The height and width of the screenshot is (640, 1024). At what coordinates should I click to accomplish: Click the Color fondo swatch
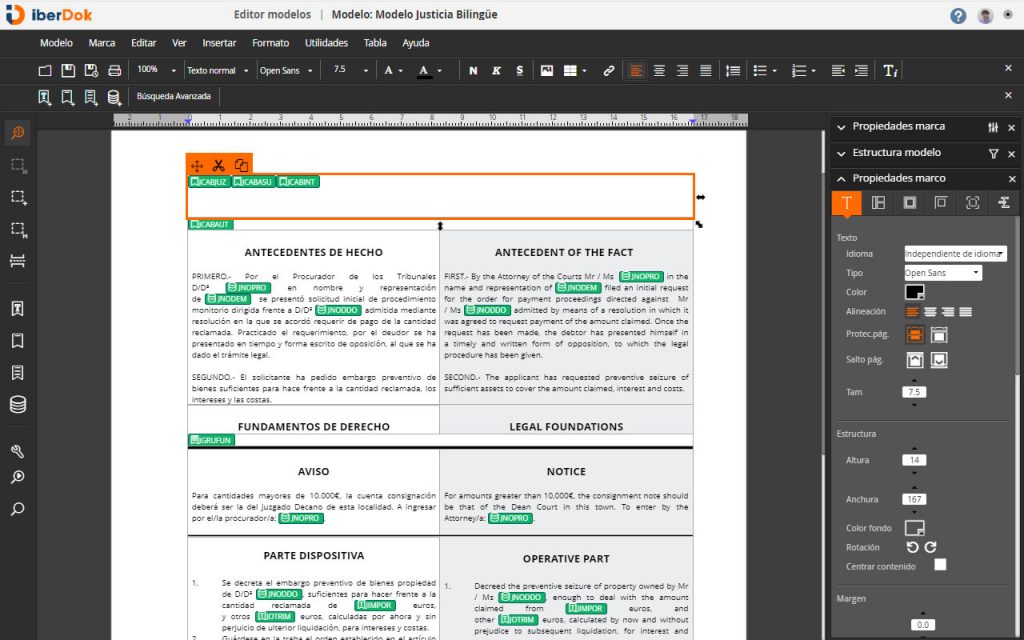[914, 528]
